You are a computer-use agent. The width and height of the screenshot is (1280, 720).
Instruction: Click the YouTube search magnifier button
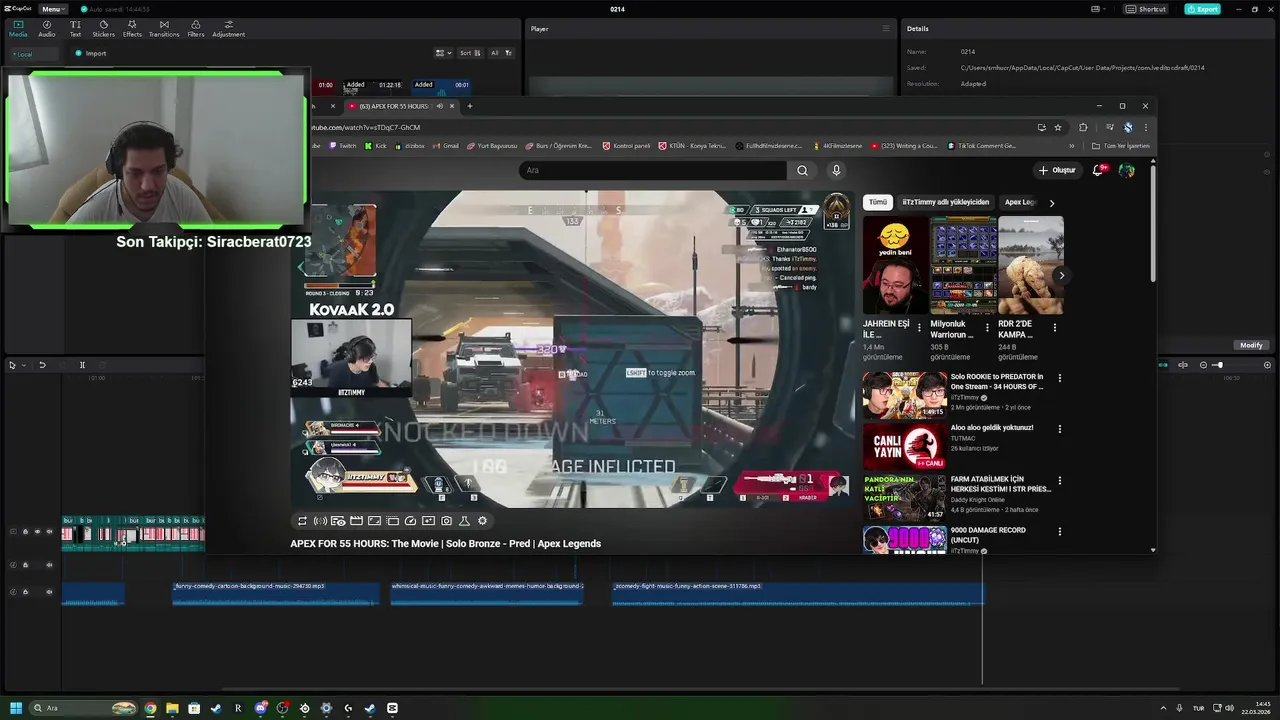coord(802,170)
